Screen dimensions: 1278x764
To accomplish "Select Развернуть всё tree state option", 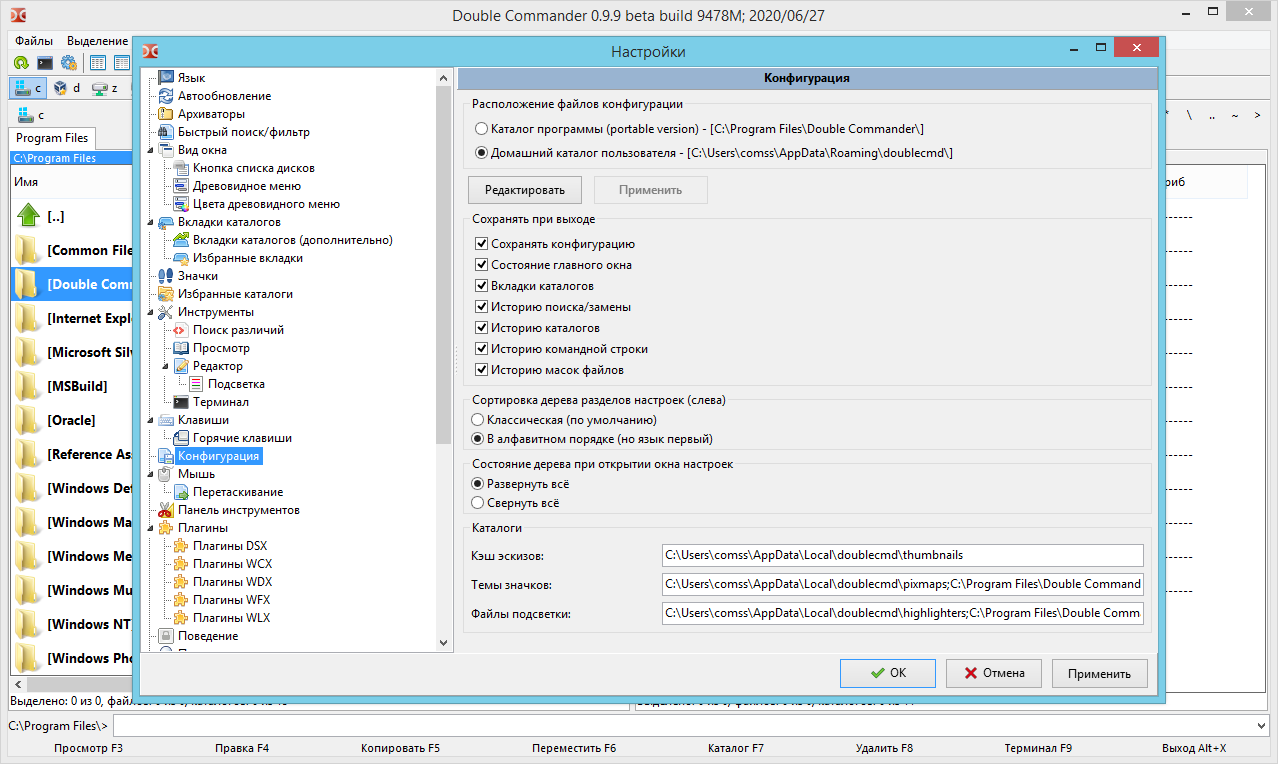I will click(521, 484).
